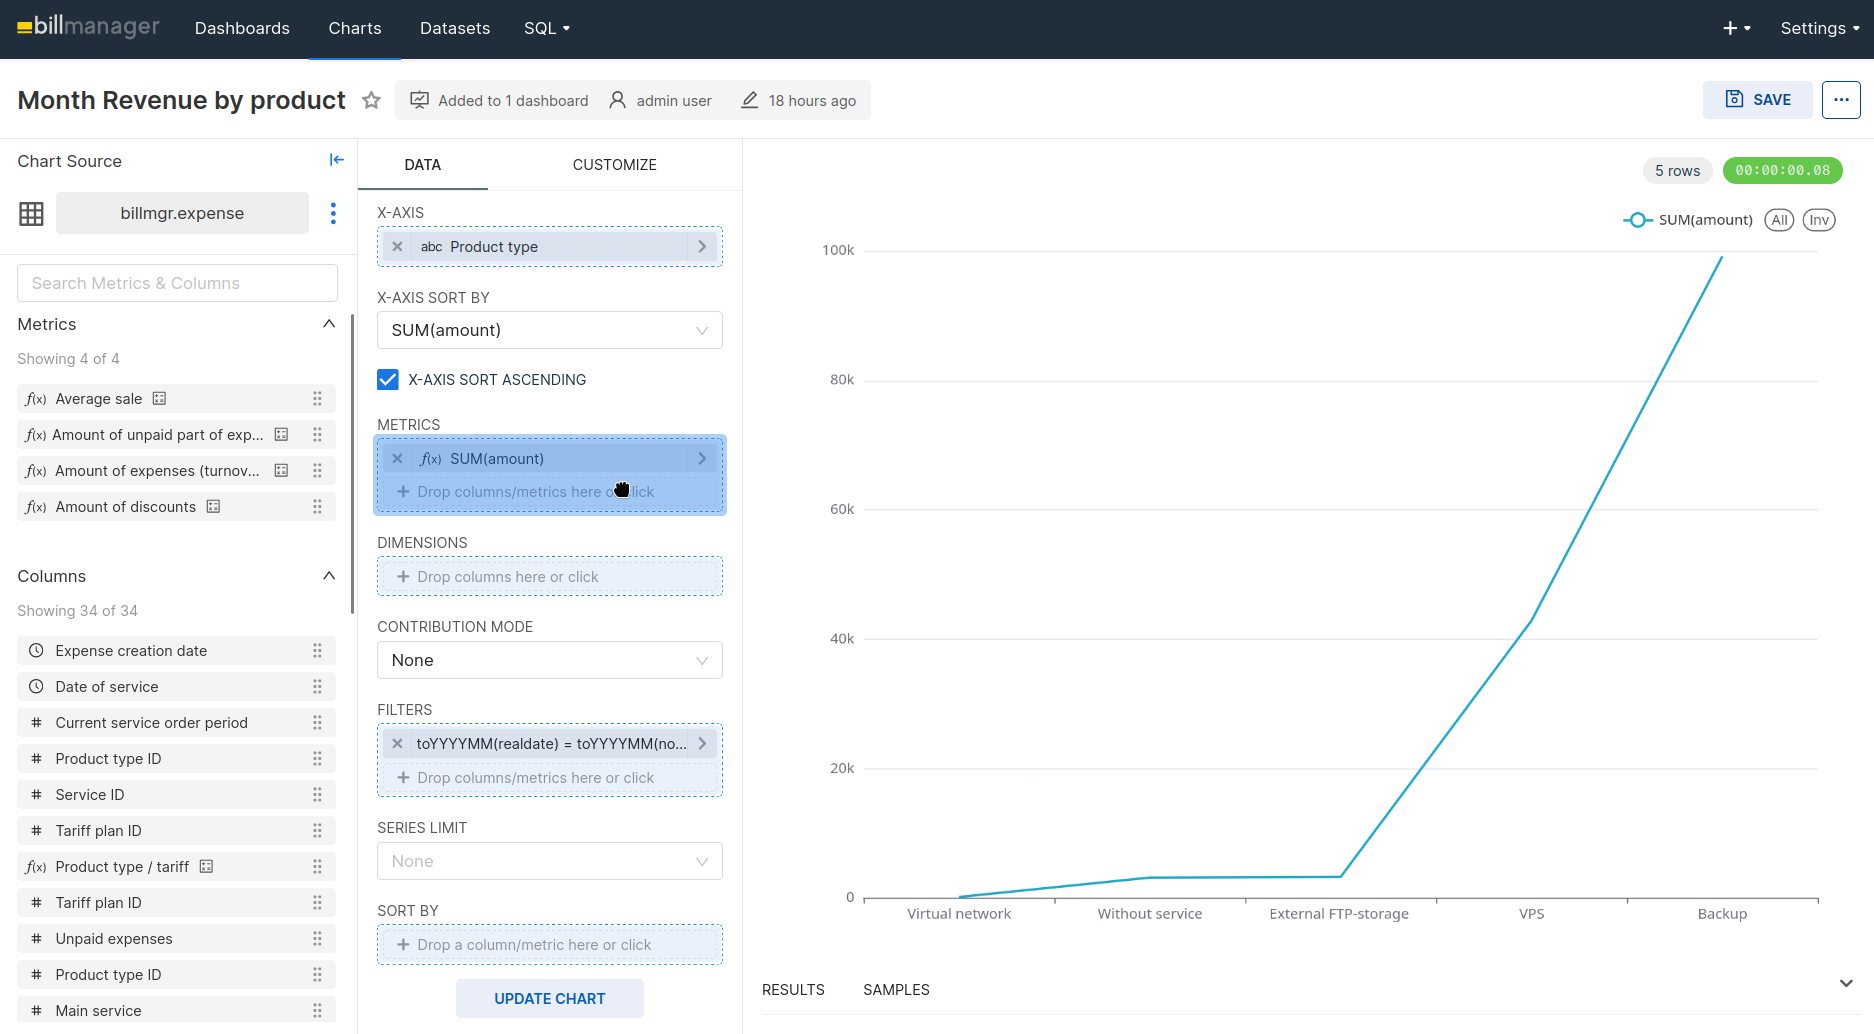Save the chart with the Save button
Screen dimensions: 1874x1034
click(x=1758, y=100)
